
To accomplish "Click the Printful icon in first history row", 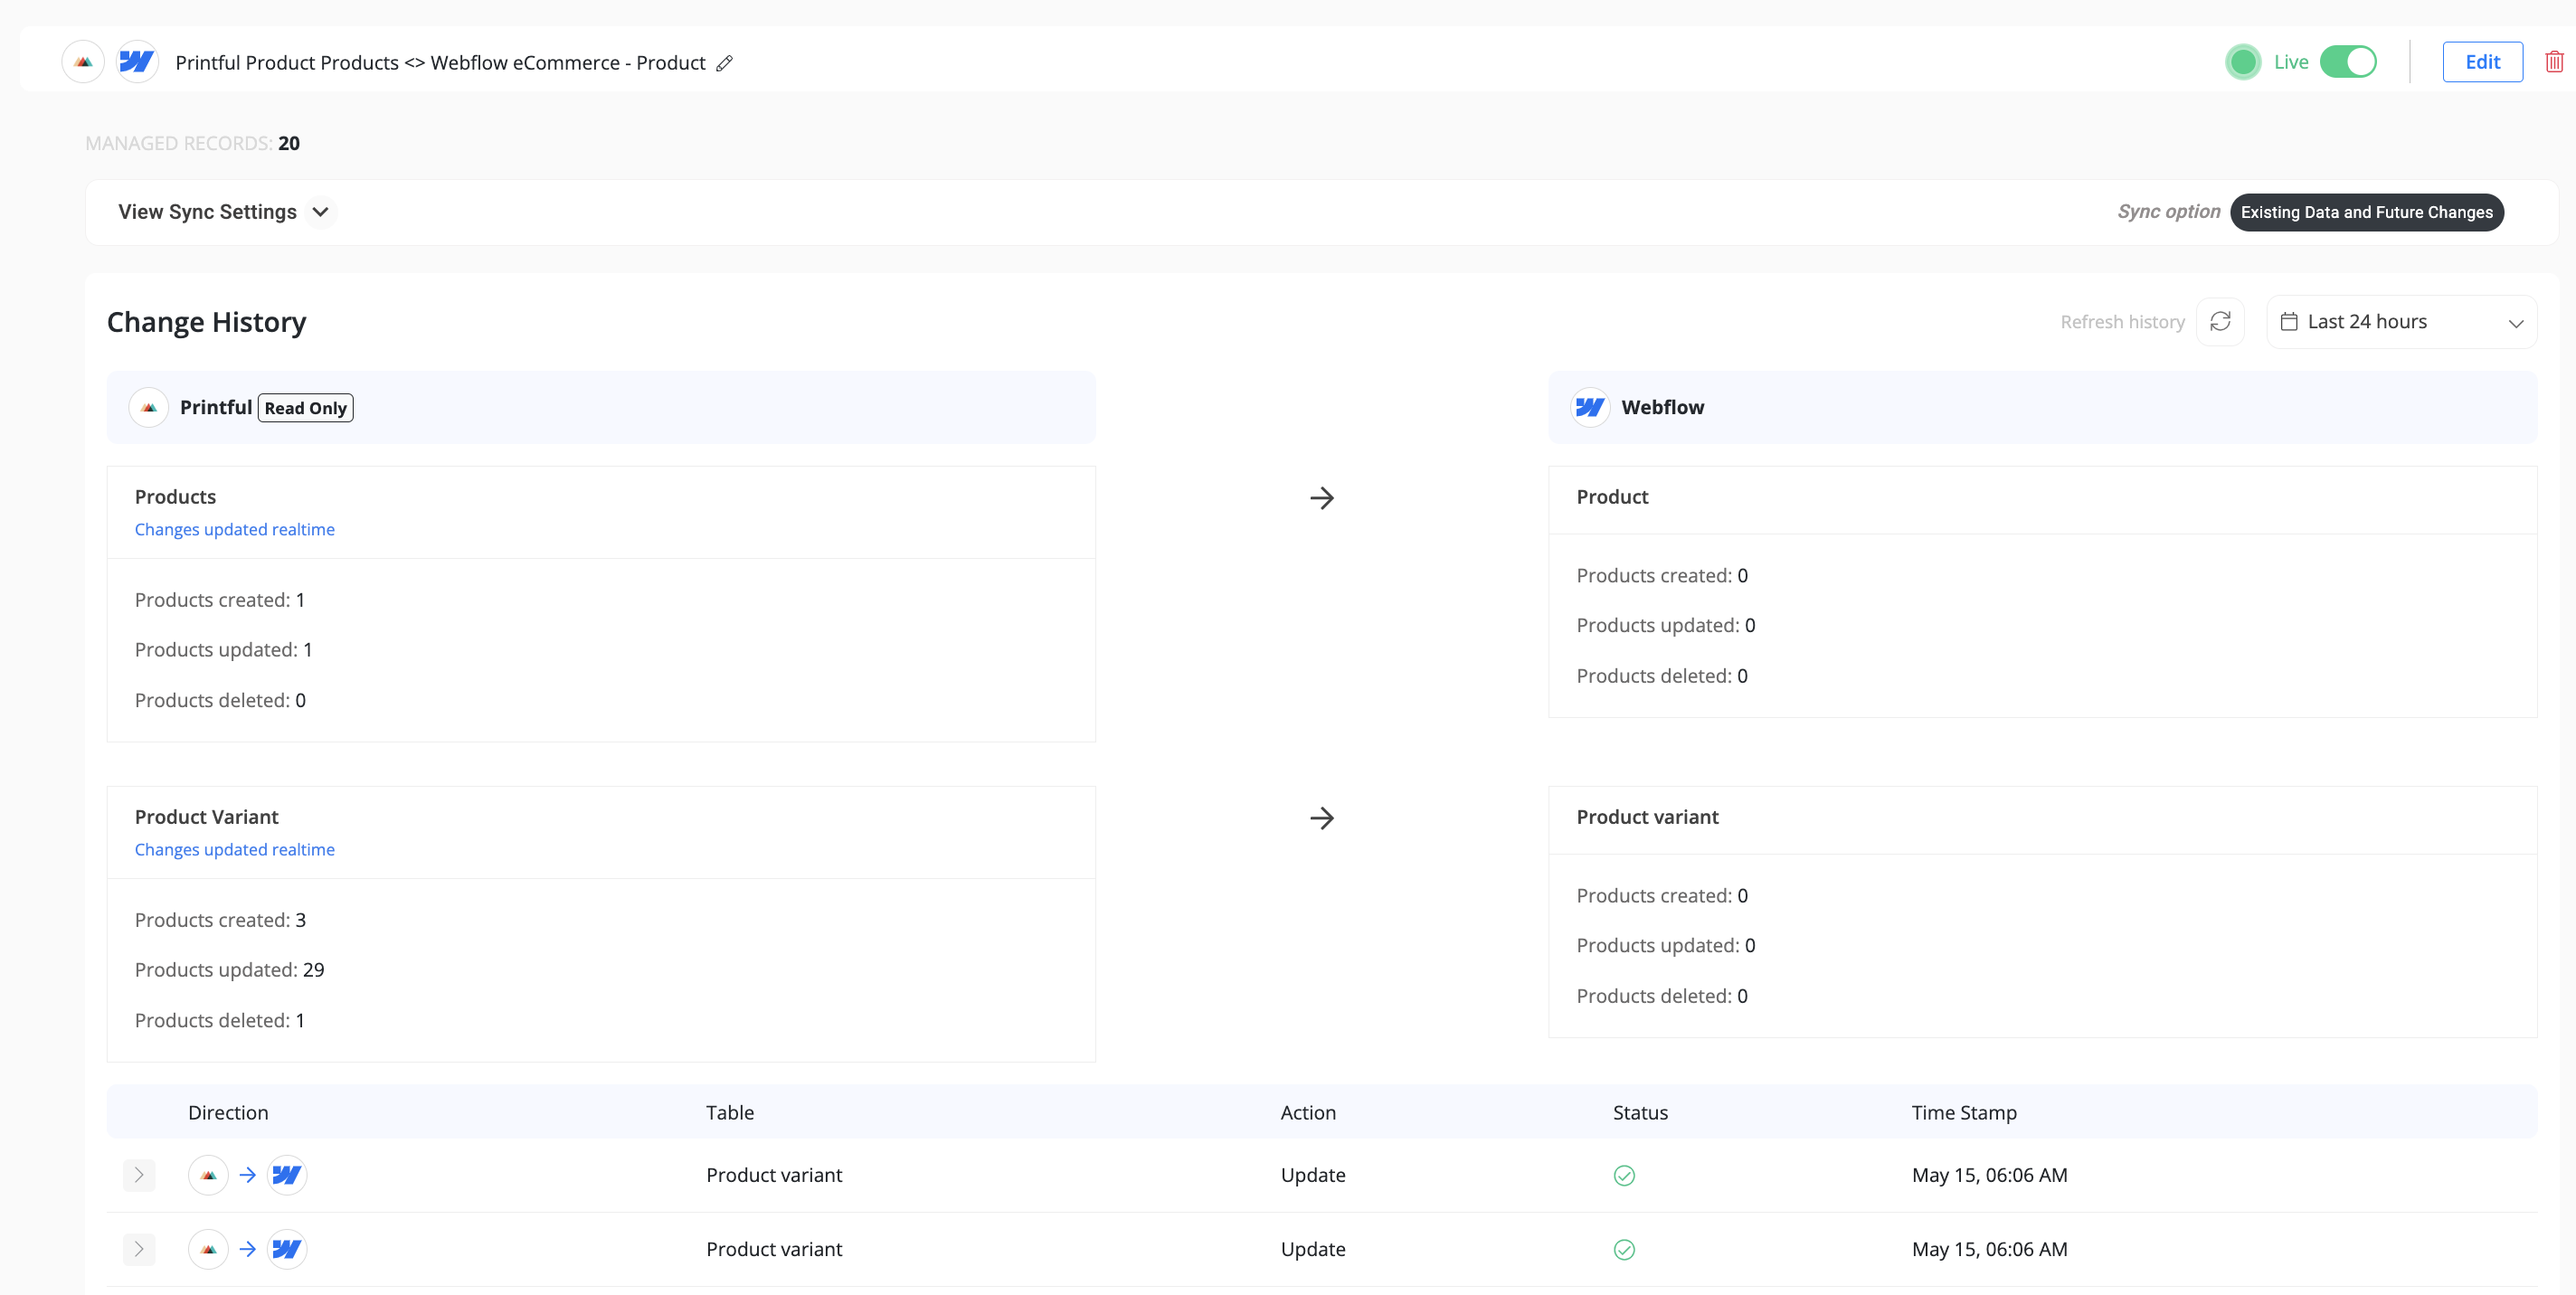I will click(x=208, y=1175).
